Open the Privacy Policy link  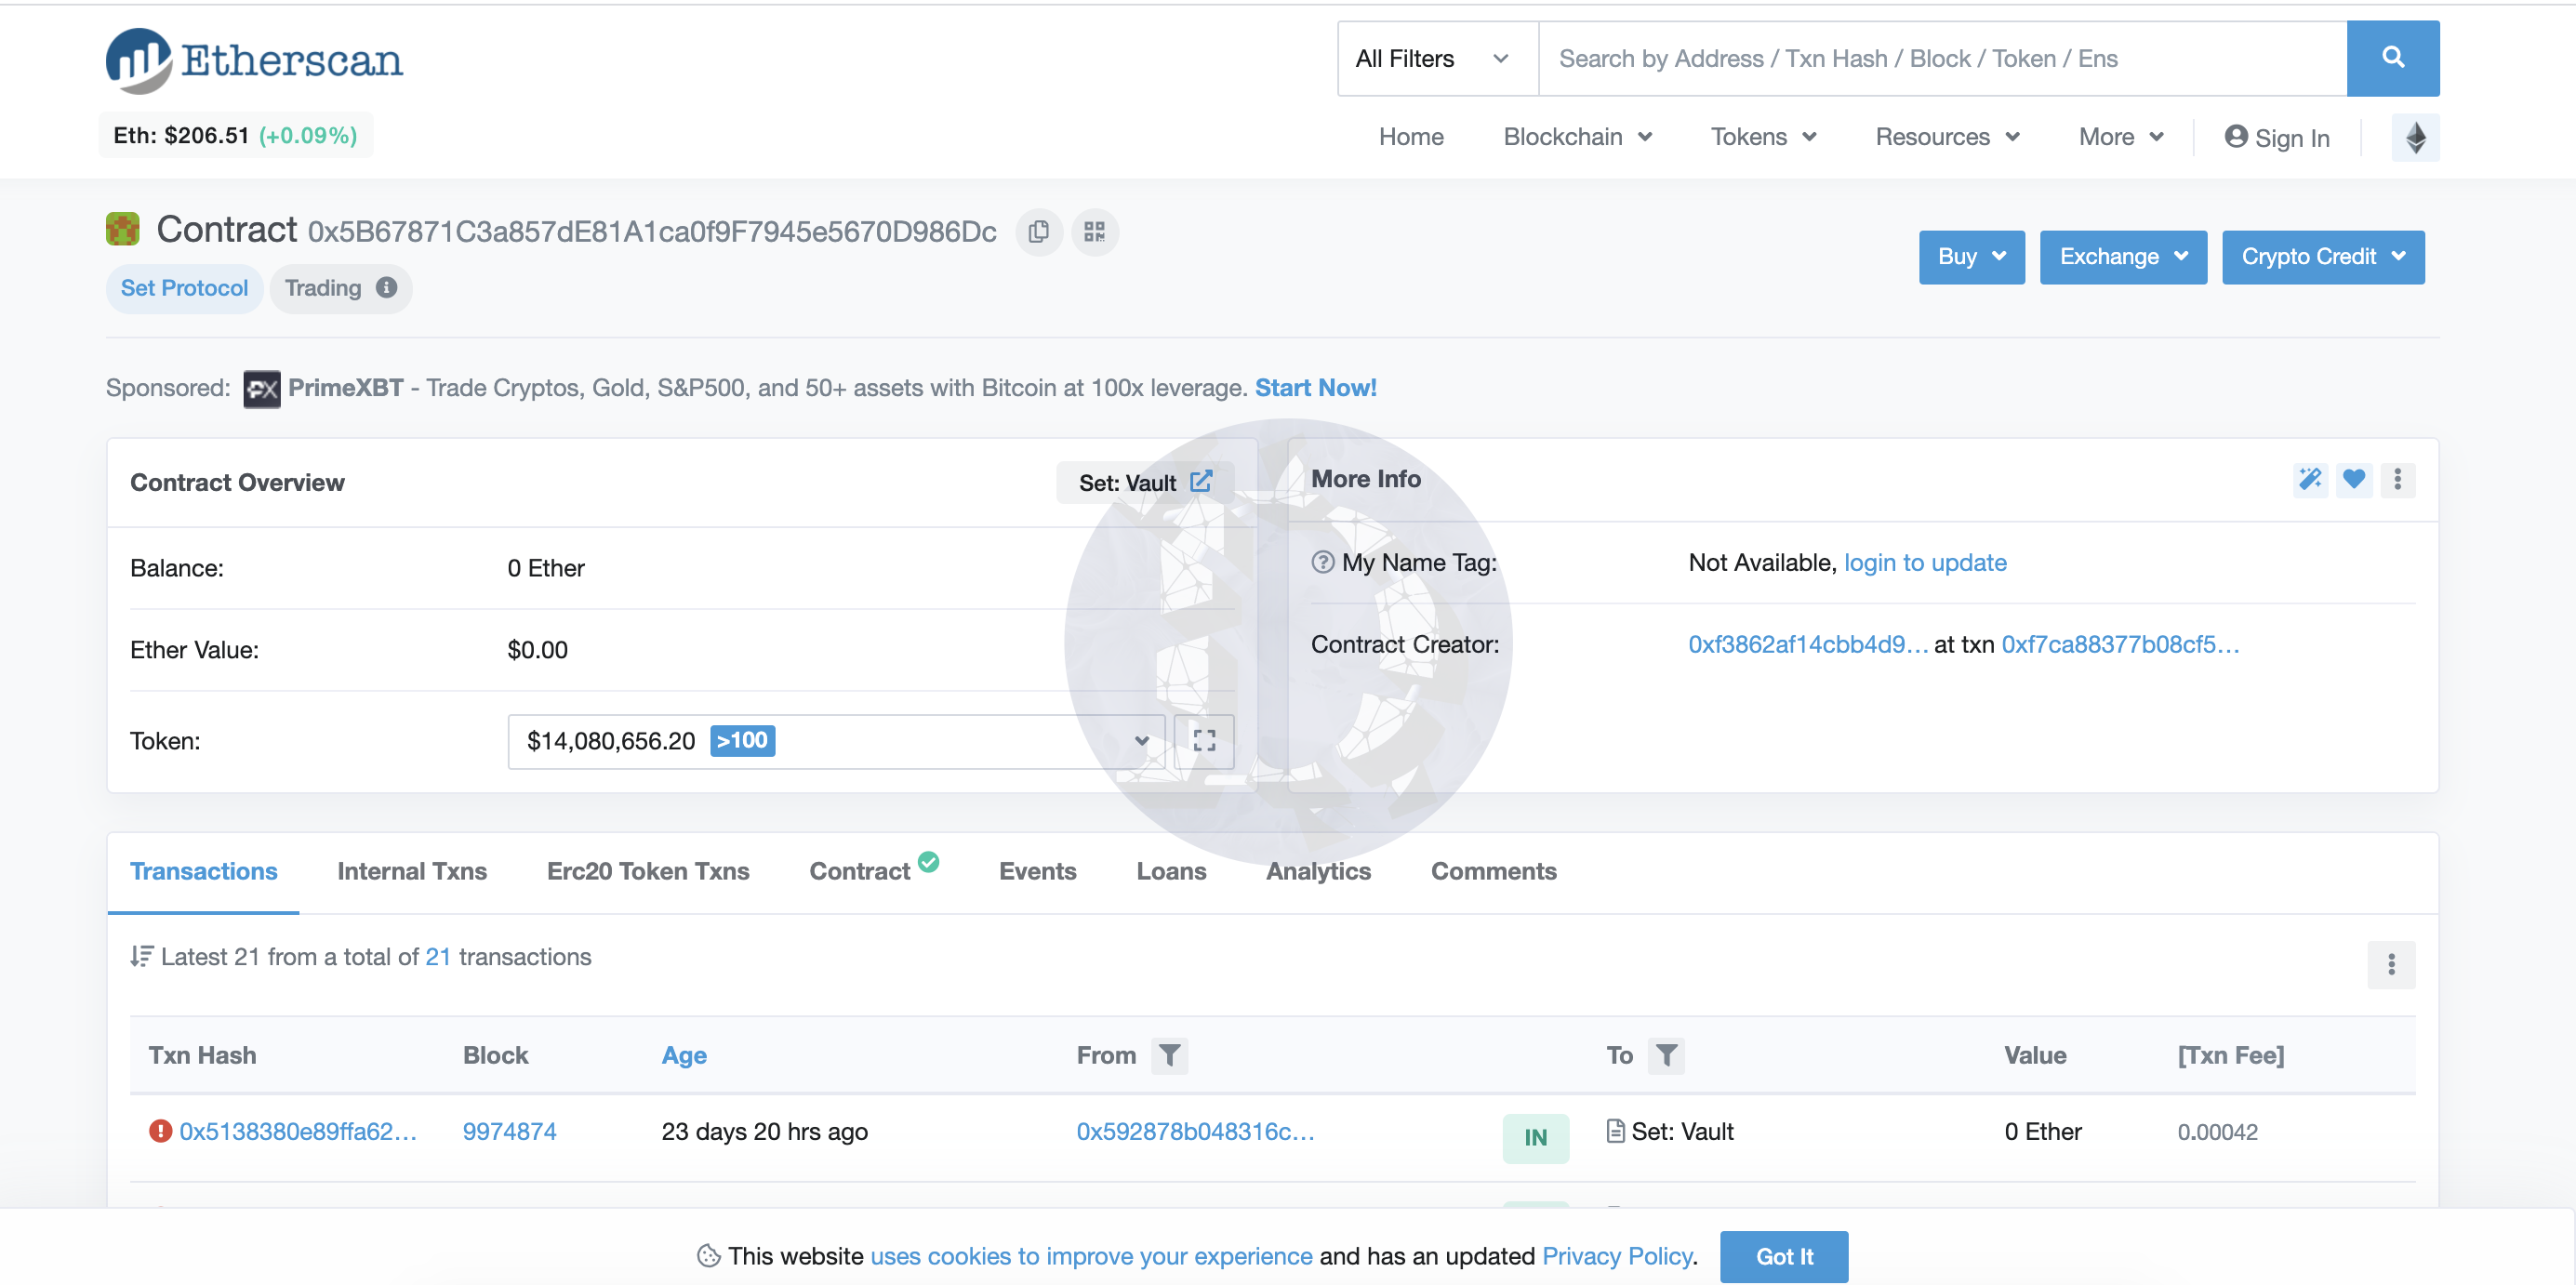(x=1617, y=1256)
